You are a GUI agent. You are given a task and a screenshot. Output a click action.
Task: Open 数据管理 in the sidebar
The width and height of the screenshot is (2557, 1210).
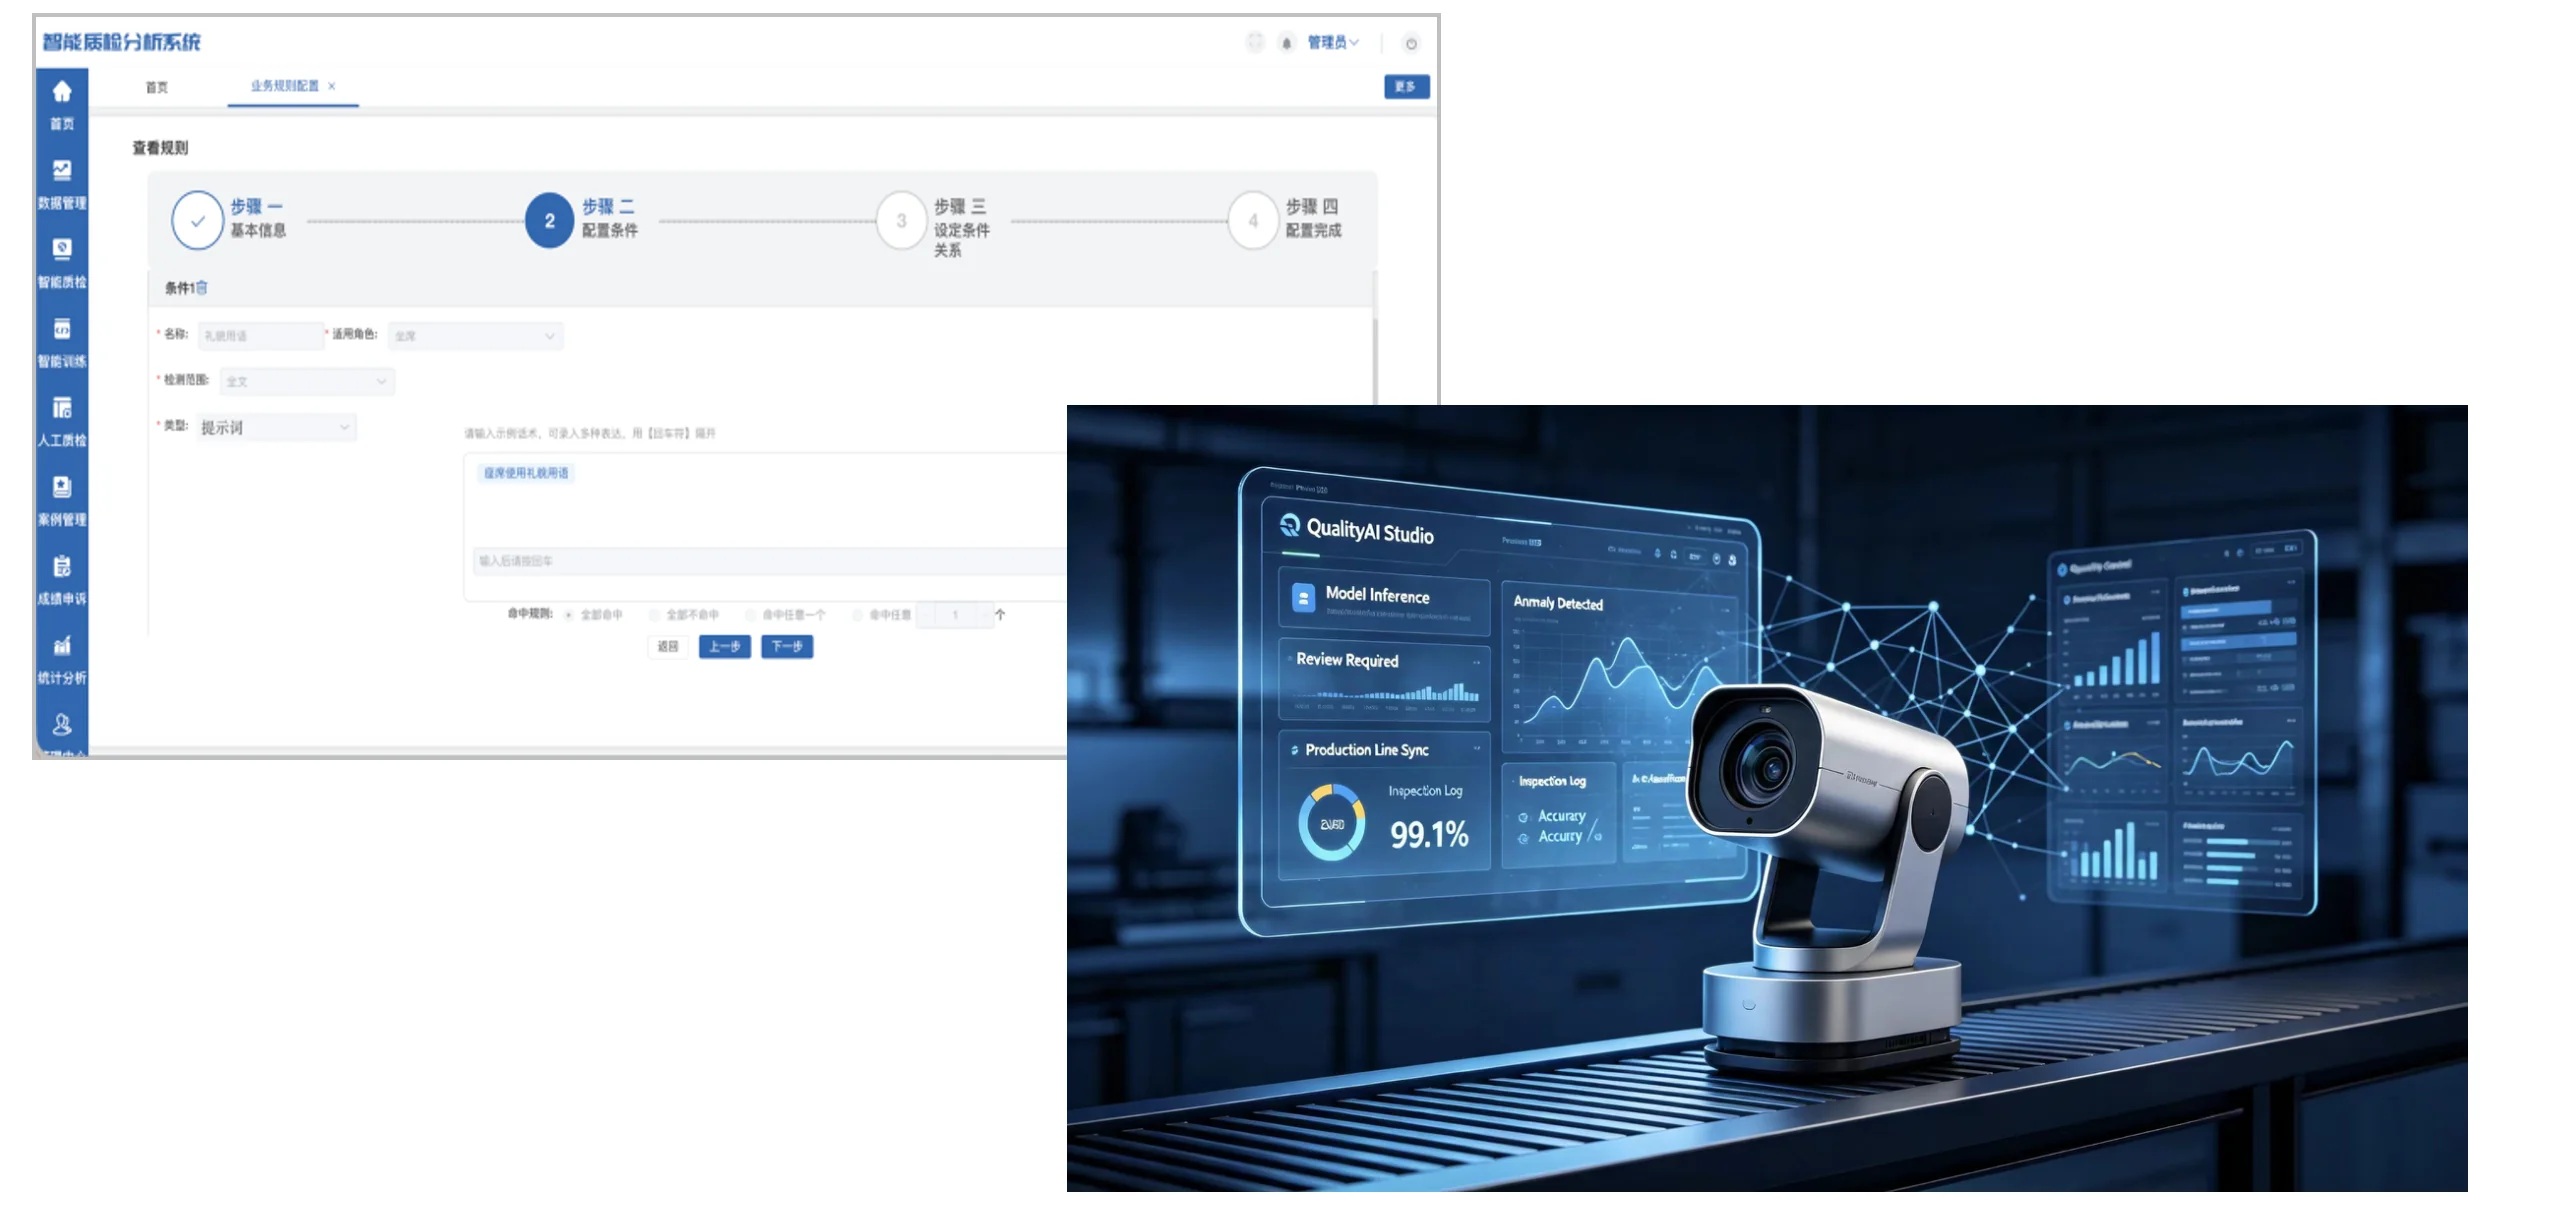62,184
